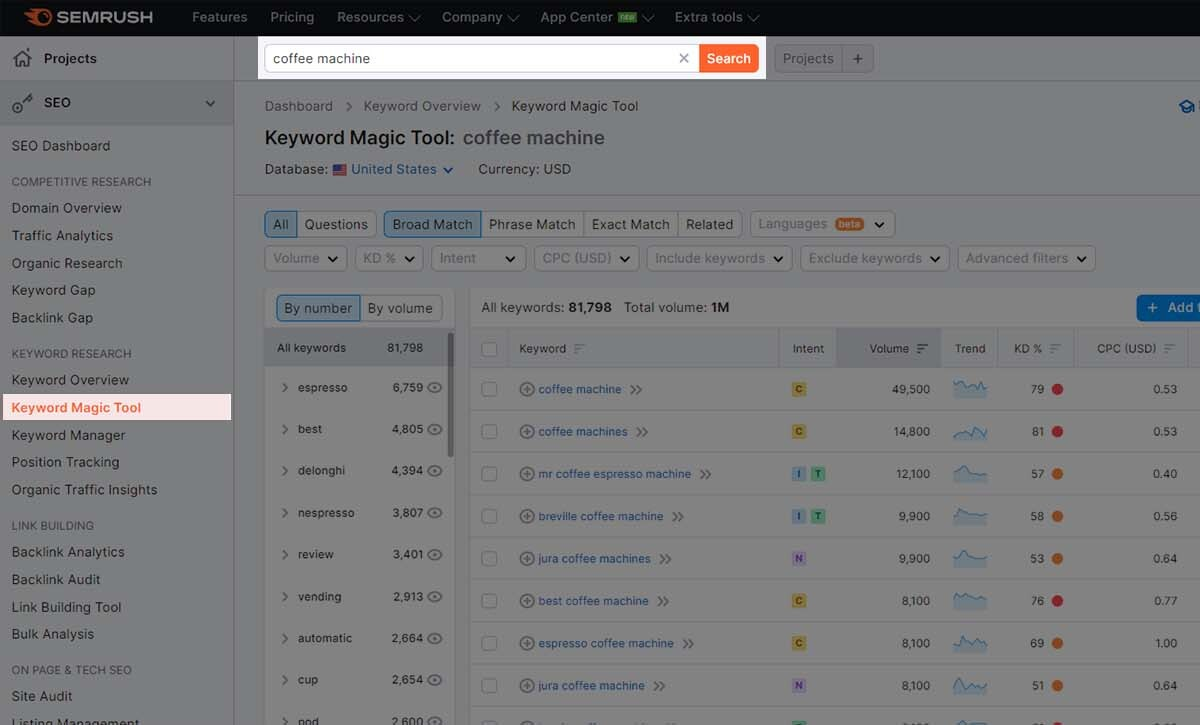Click the sort icon in the Keyword column header
The width and height of the screenshot is (1200, 725).
tap(579, 349)
